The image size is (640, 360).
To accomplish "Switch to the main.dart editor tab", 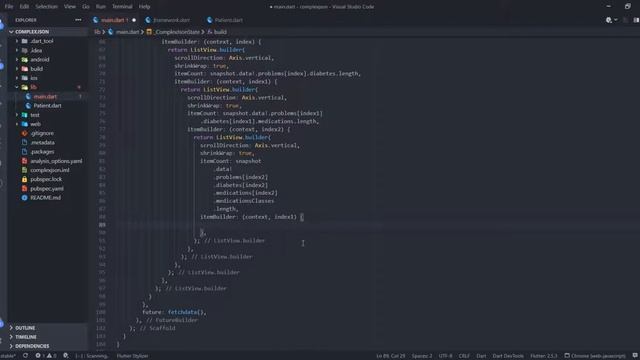I will 114,20.
